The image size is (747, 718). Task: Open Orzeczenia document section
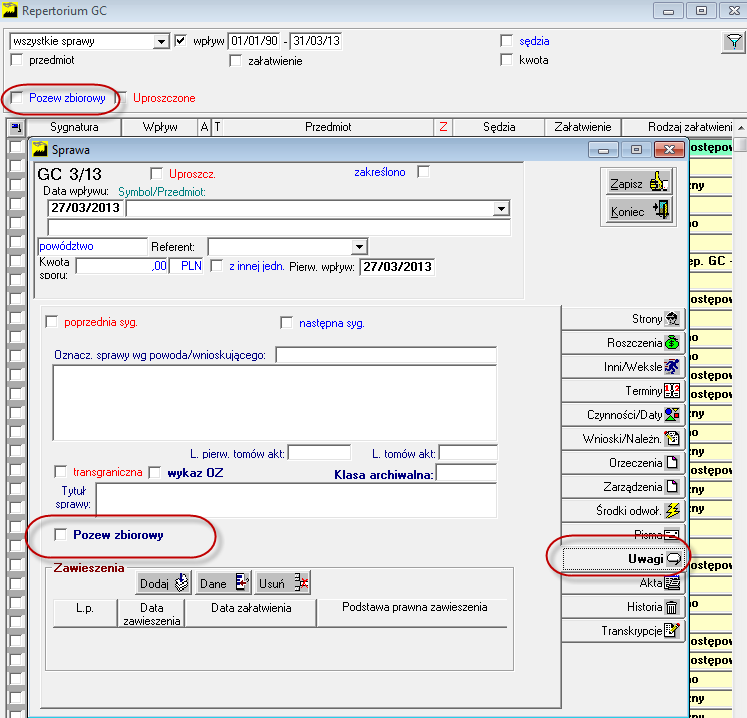(x=623, y=463)
